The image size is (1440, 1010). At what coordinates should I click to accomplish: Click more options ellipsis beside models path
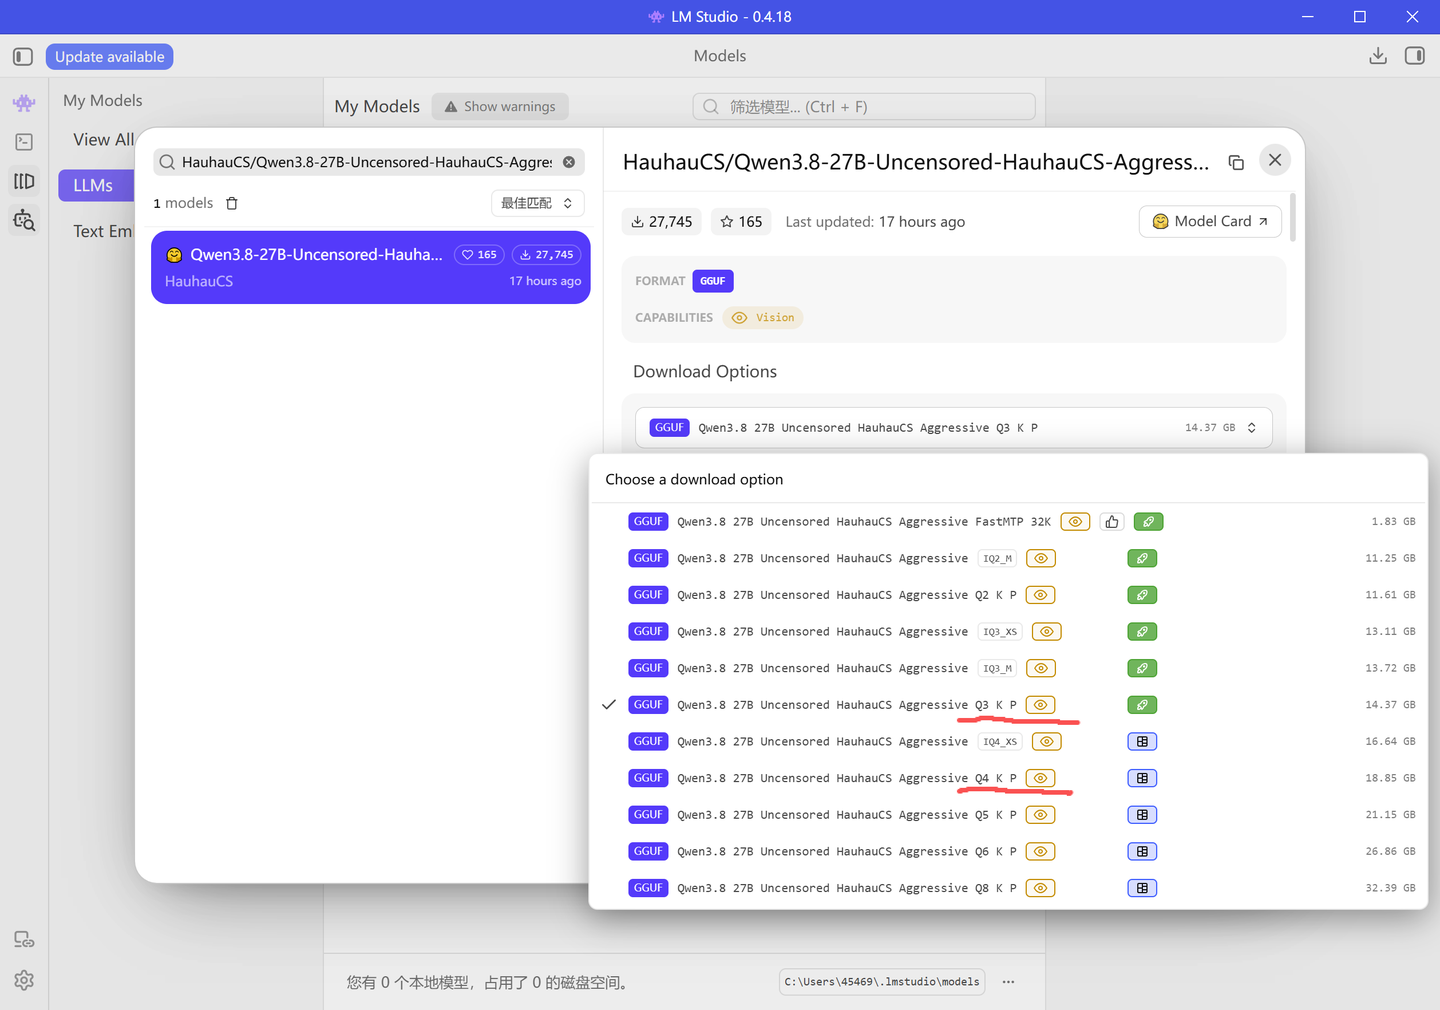1008,982
